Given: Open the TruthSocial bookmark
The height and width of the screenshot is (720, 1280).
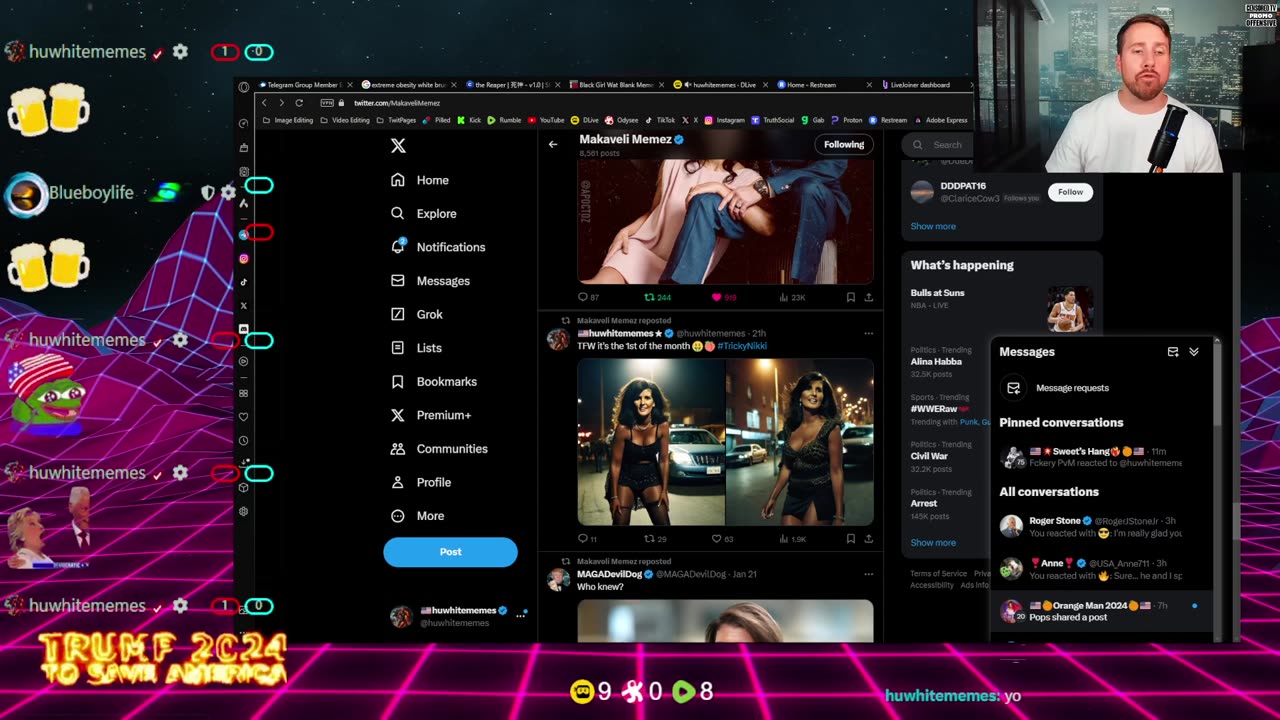Looking at the screenshot, I should [773, 120].
